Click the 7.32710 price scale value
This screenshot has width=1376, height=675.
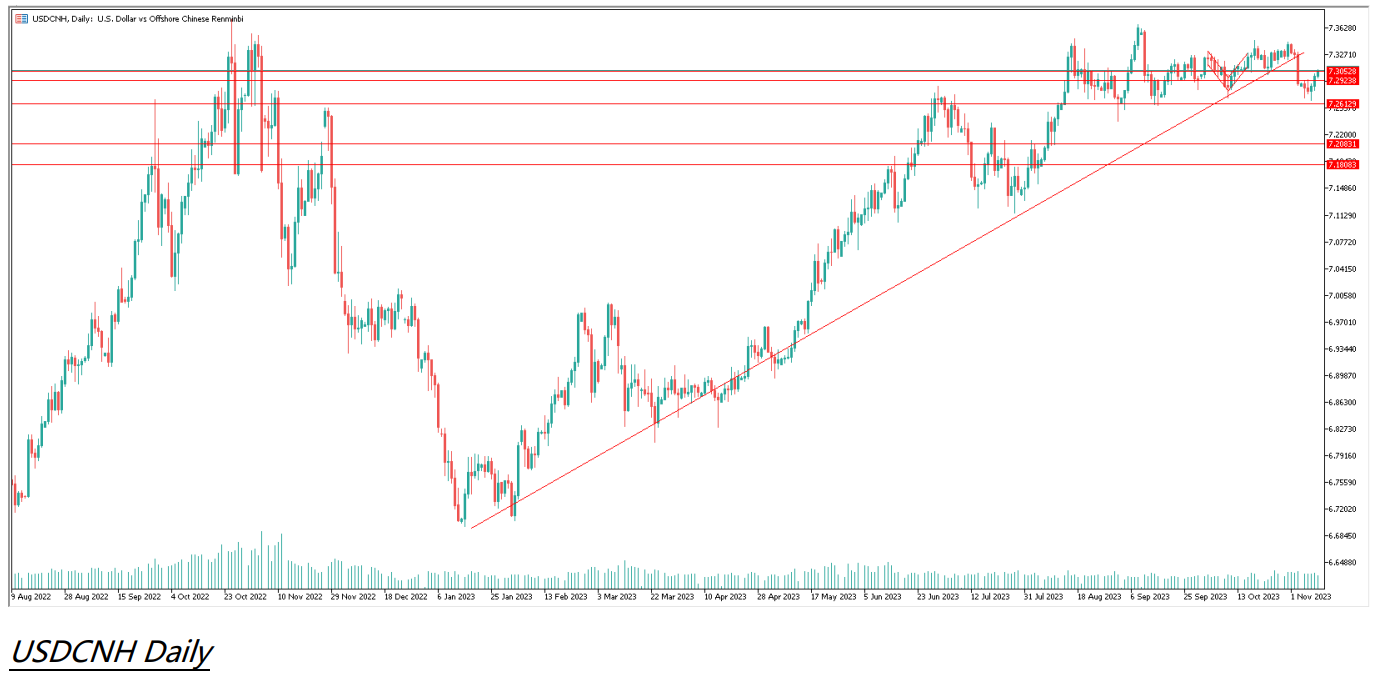coord(1341,55)
